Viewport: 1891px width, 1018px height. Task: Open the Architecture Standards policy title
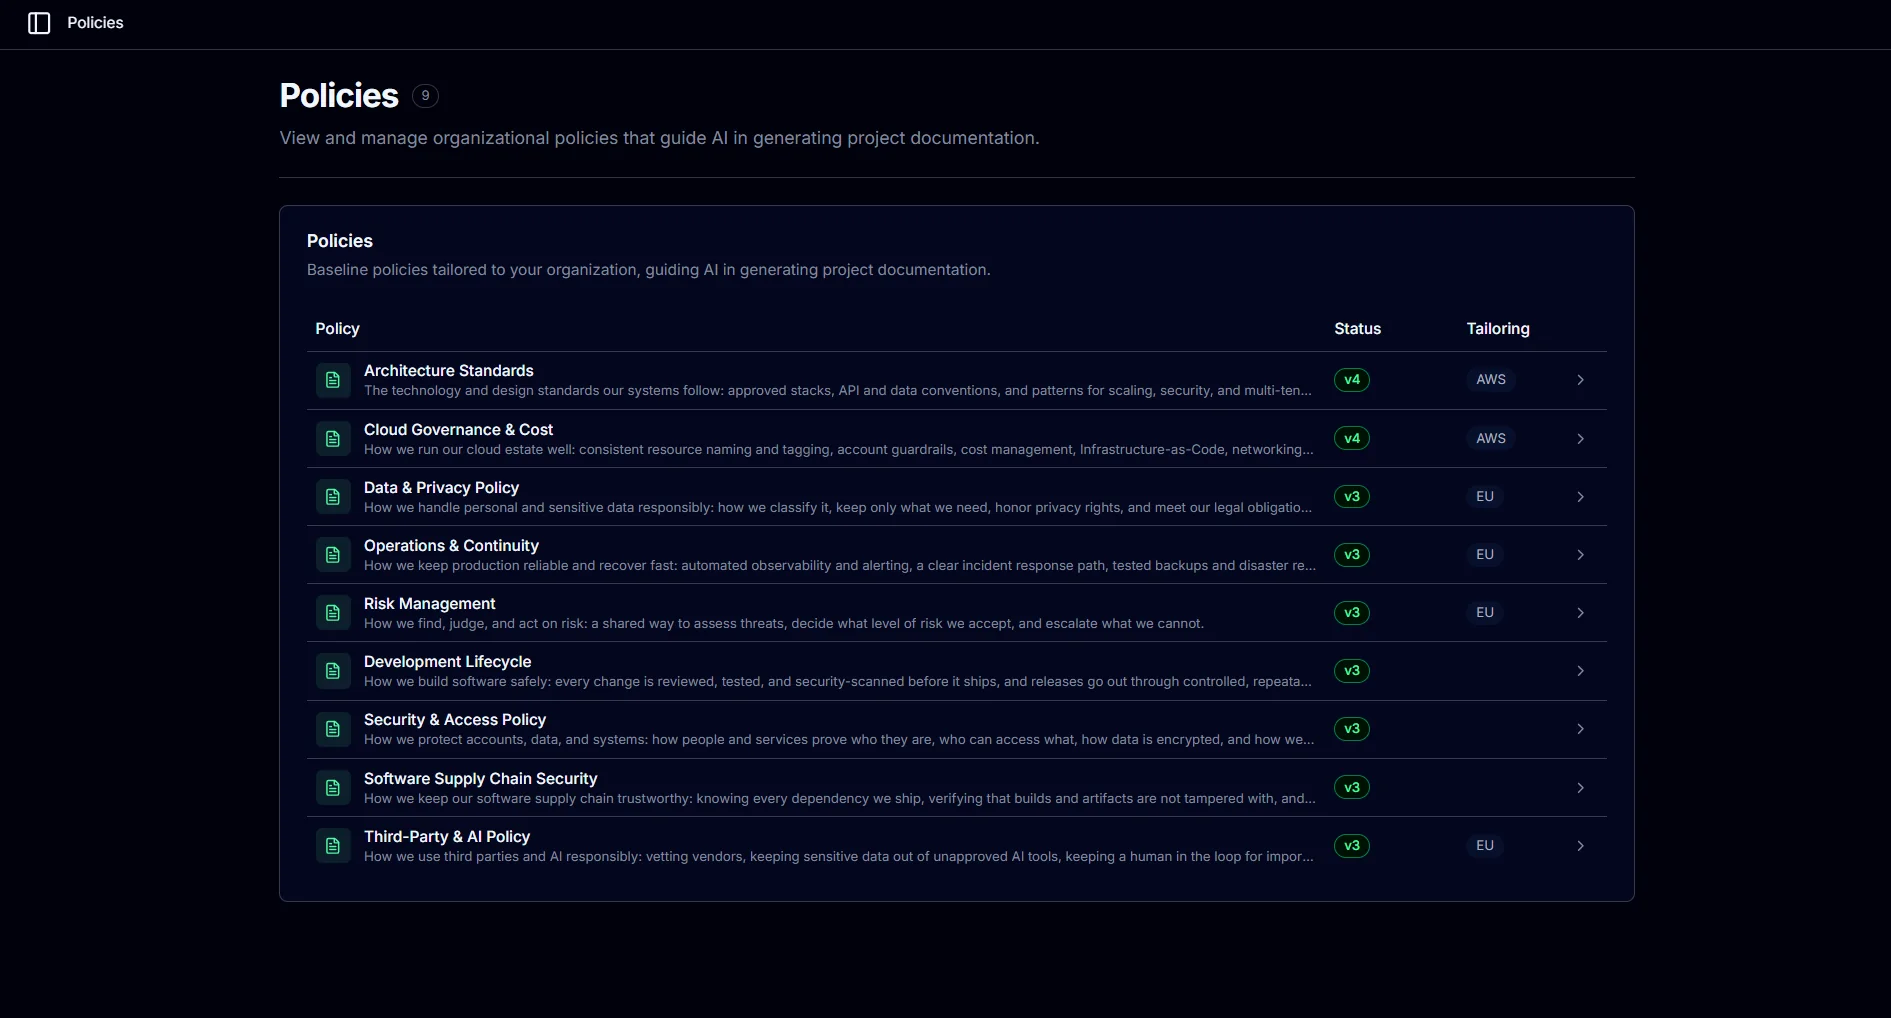pos(448,371)
